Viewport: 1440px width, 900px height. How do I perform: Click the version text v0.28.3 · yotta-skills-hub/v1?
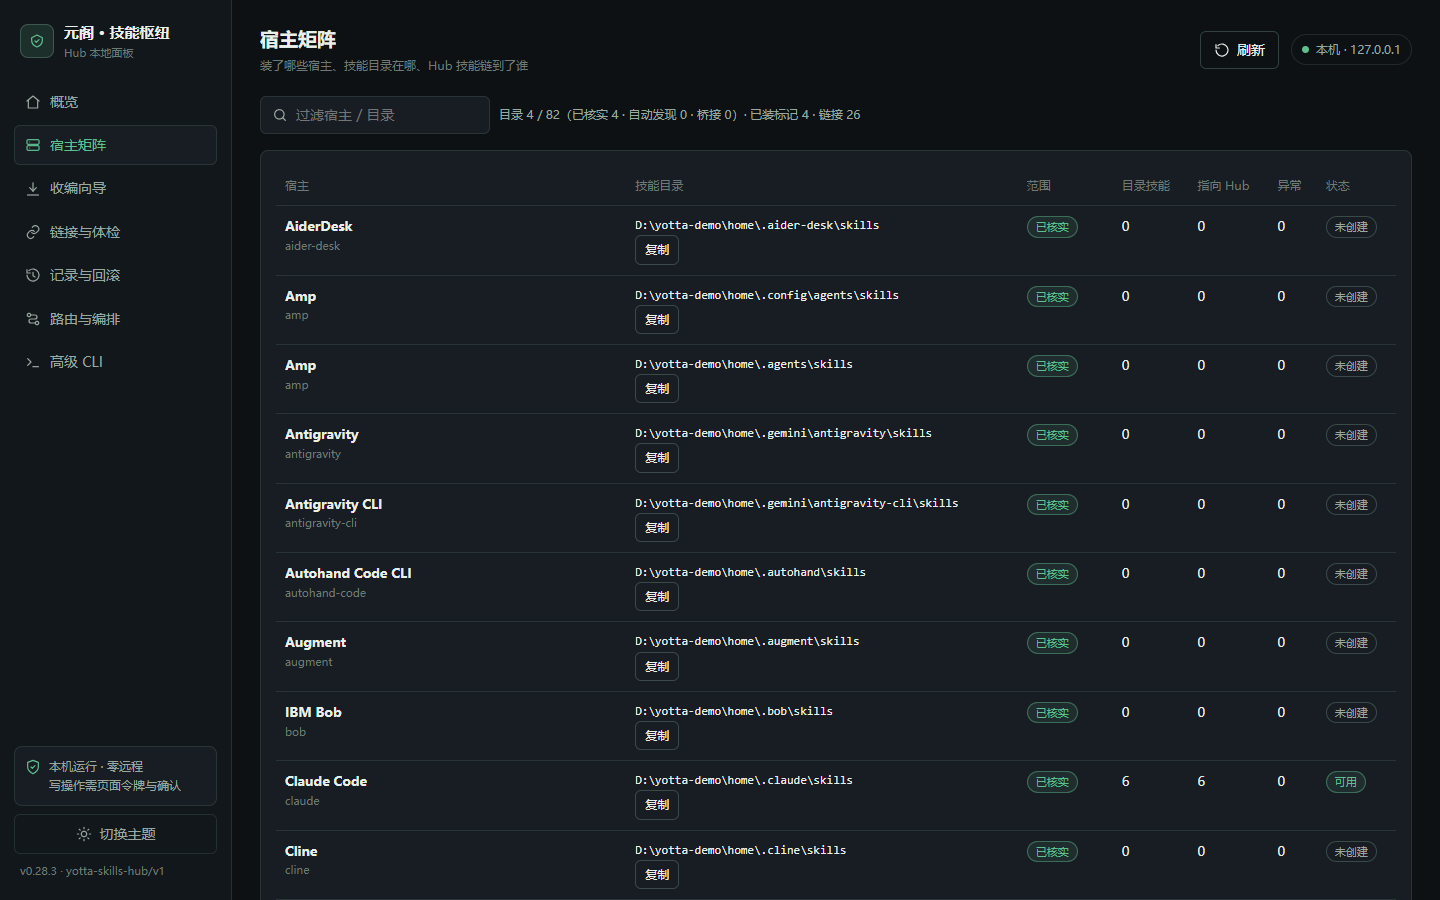pos(92,871)
